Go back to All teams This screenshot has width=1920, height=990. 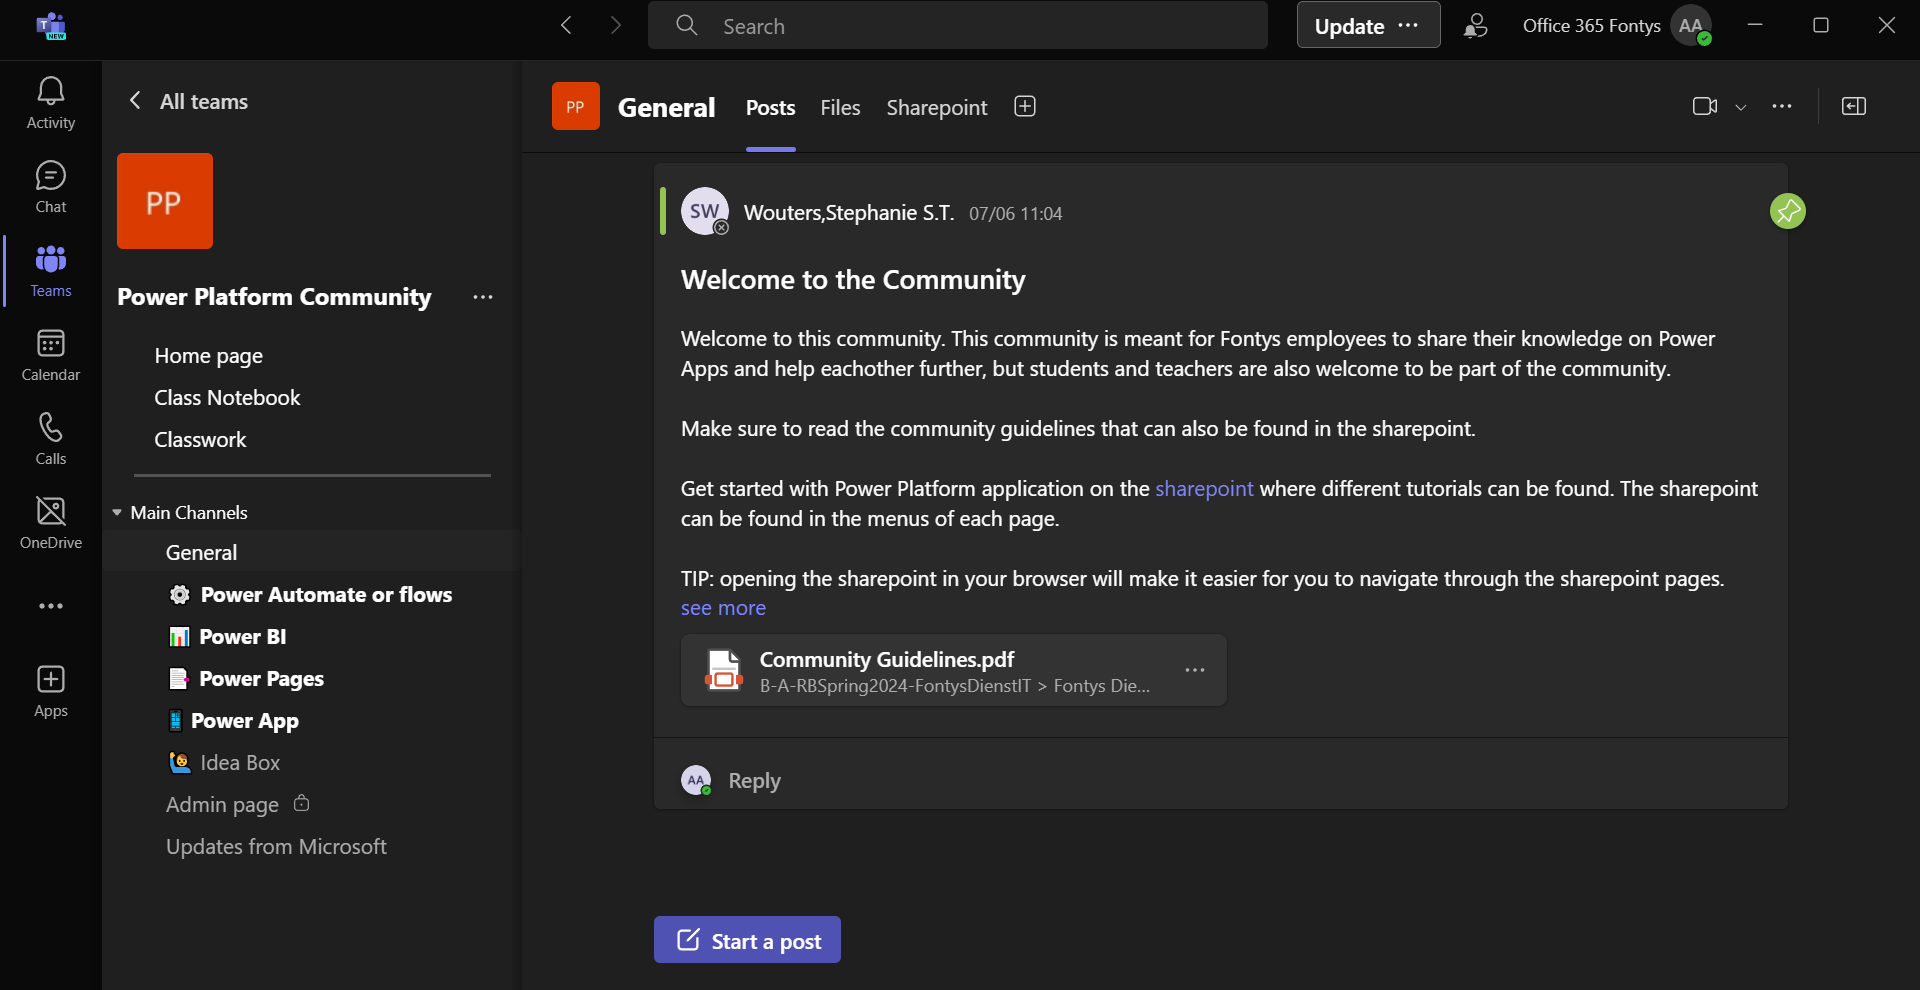tap(189, 102)
